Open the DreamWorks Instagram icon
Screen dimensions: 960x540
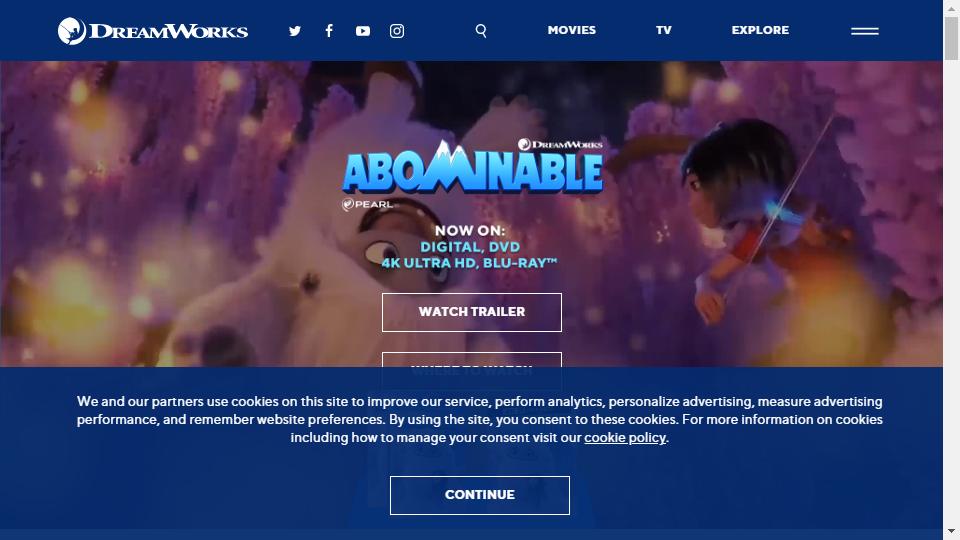[x=397, y=31]
